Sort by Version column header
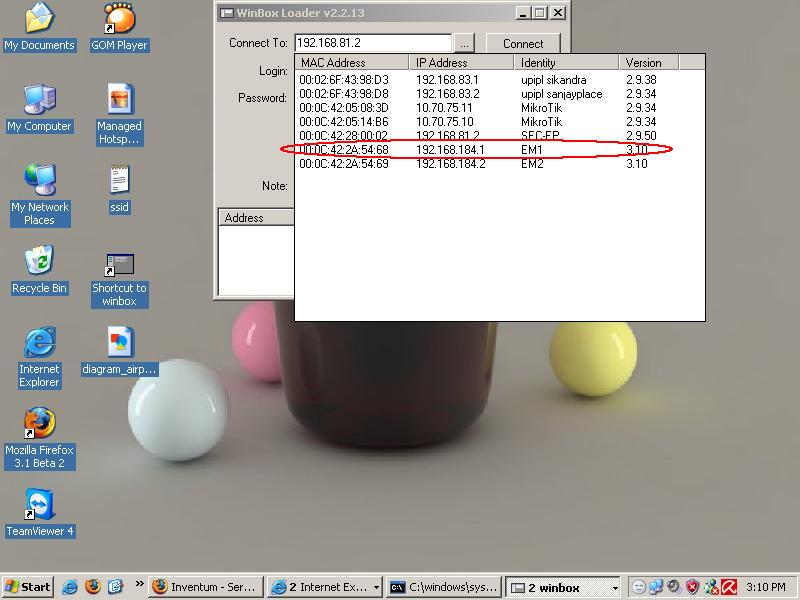Screen dimensions: 800x600 coord(648,63)
